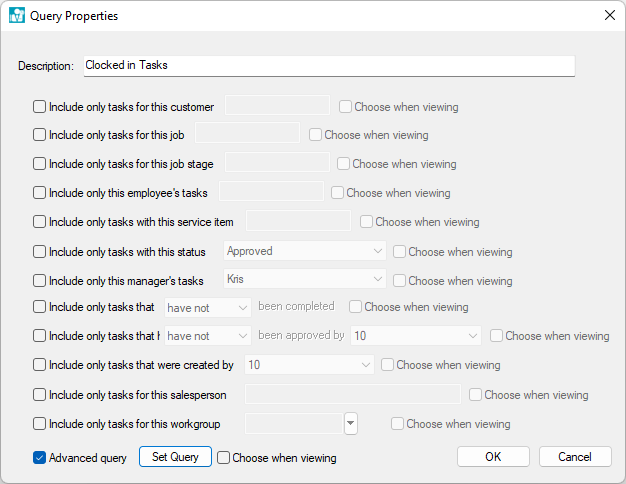626x484 pixels.
Task: Open the 'have not' been completed dropdown
Action: point(208,308)
